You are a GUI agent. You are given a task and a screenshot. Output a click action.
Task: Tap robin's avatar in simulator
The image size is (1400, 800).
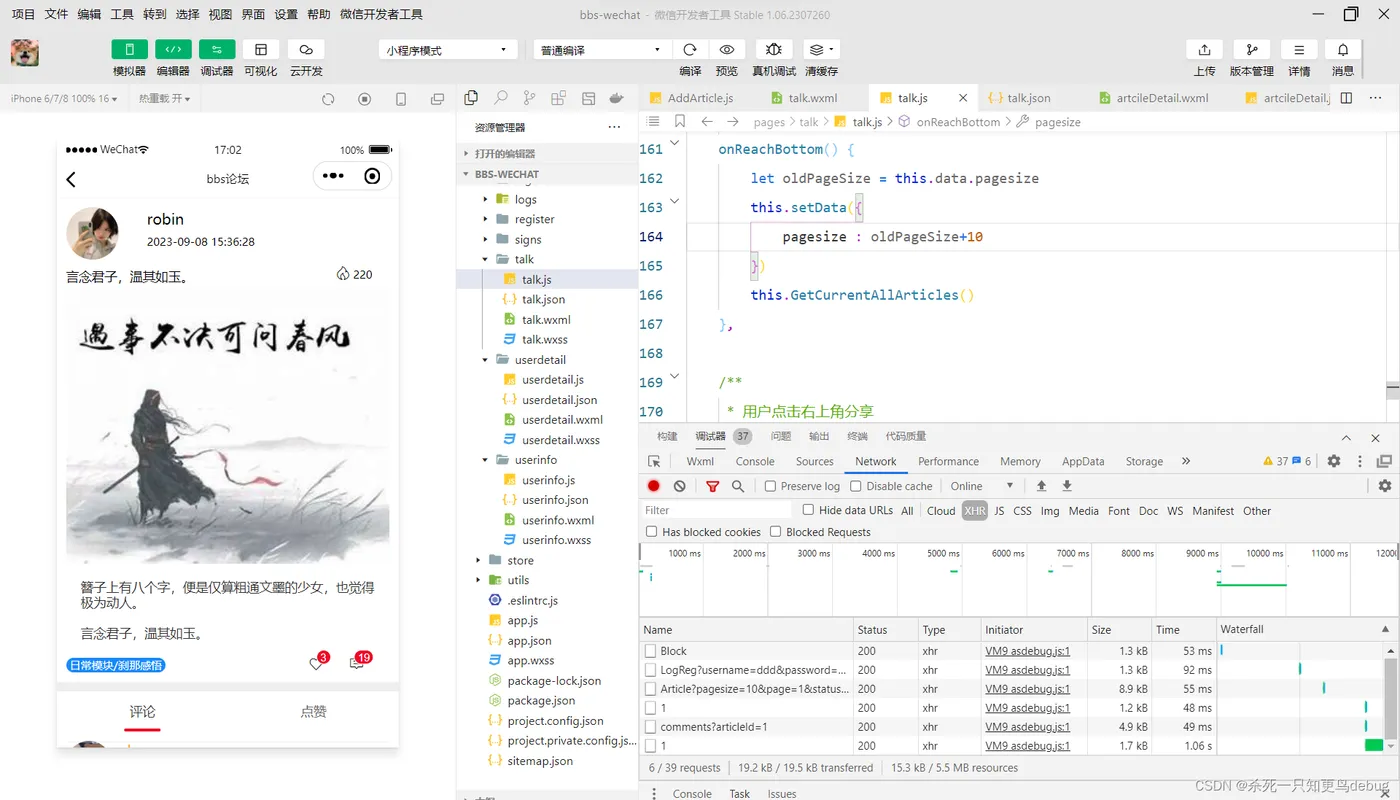92,233
